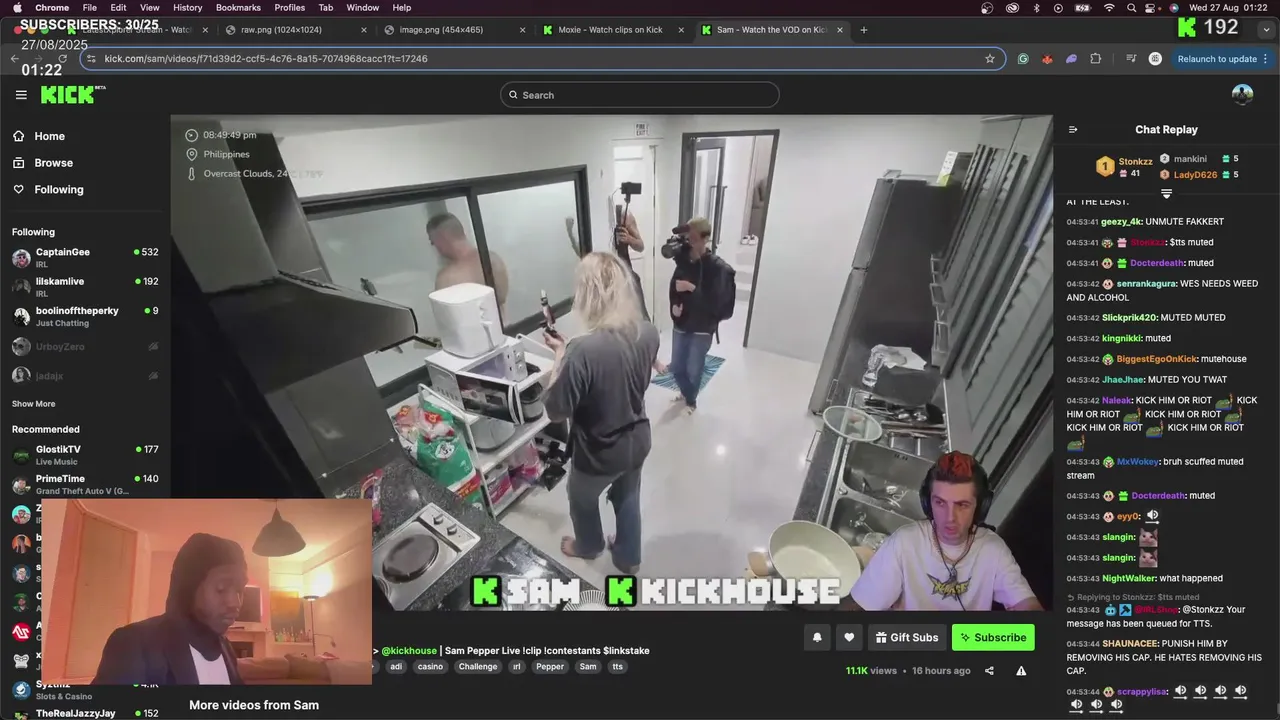This screenshot has width=1280, height=720.
Task: Click the Wi-Fi status icon
Action: click(1109, 7)
